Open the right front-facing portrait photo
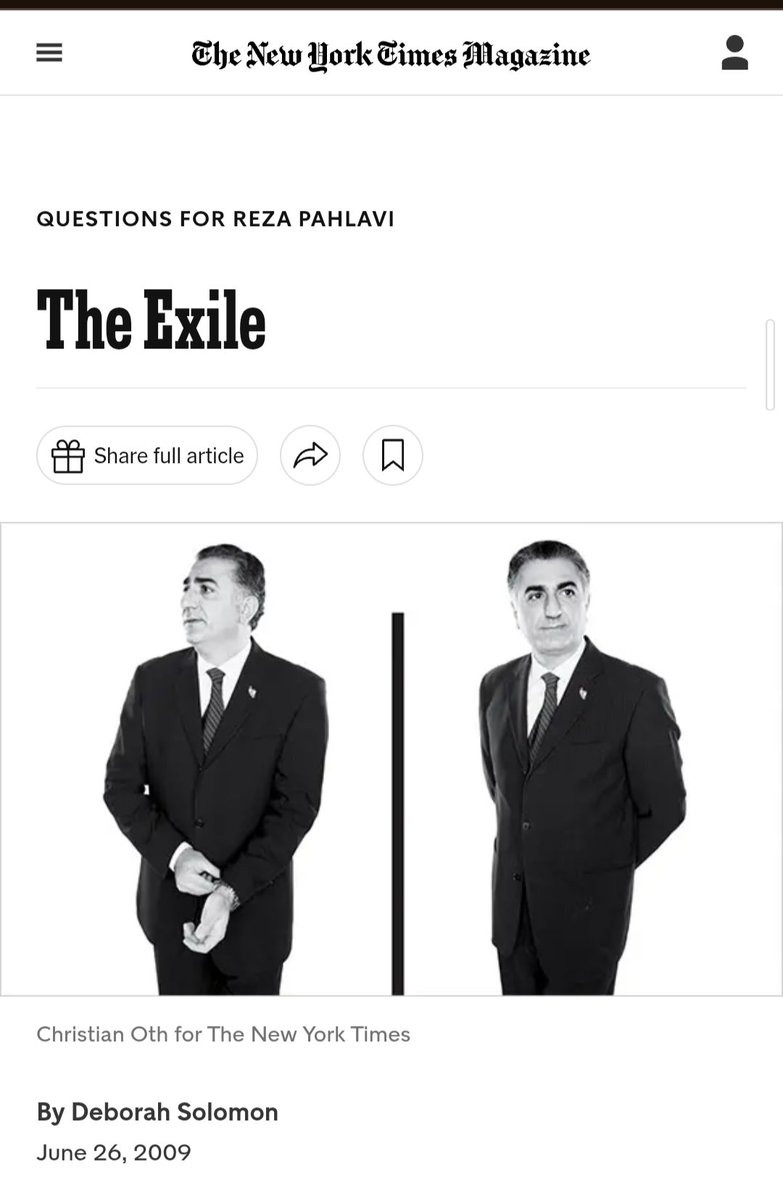 581,768
